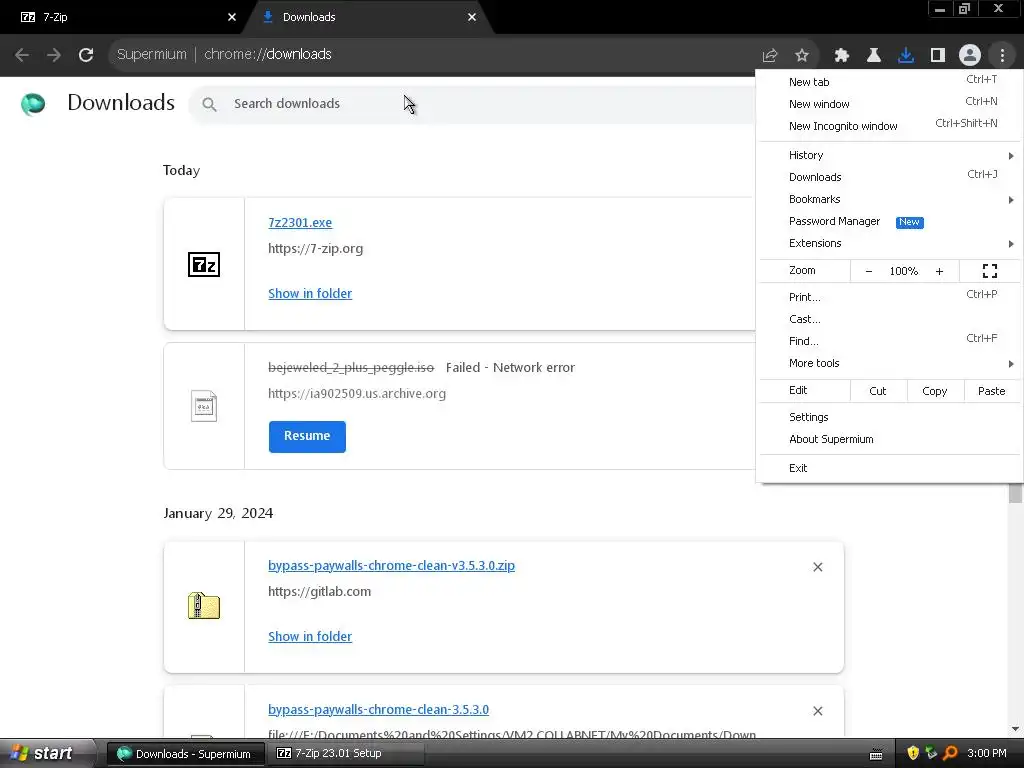Open About Supermium
The width and height of the screenshot is (1024, 768).
[889, 440]
